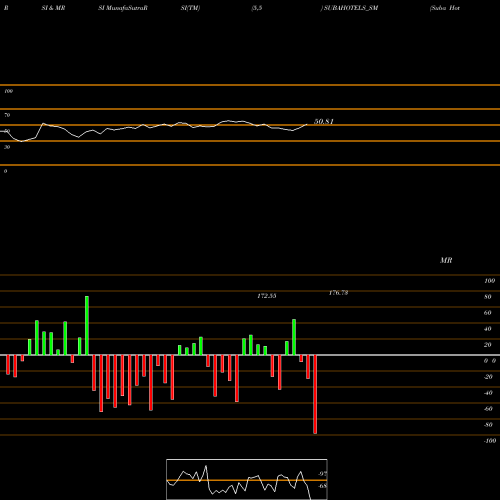The height and width of the screenshot is (500, 500).
Task: Click the RSI value label 50.81
Action: point(324,121)
